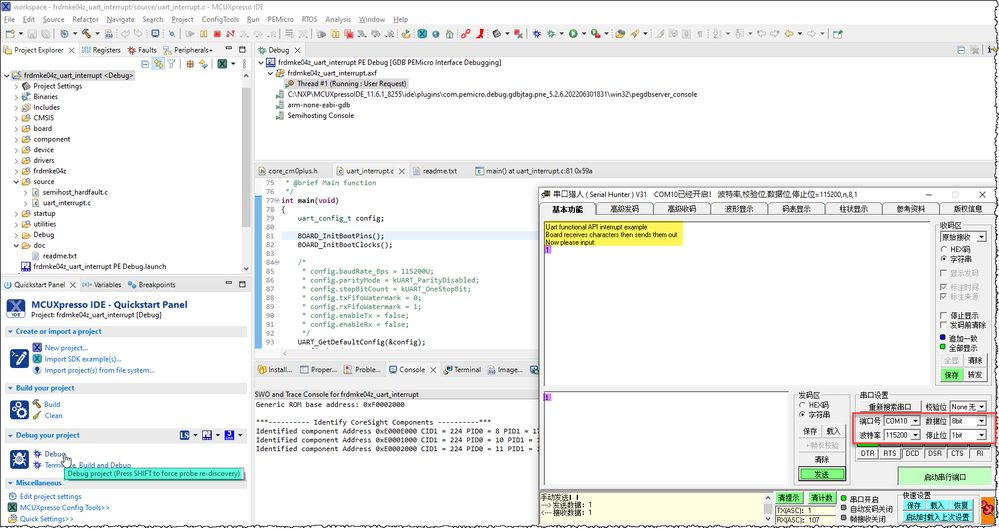The width and height of the screenshot is (999, 529).
Task: Click the green 串口开启 status indicator
Action: pyautogui.click(x=844, y=499)
